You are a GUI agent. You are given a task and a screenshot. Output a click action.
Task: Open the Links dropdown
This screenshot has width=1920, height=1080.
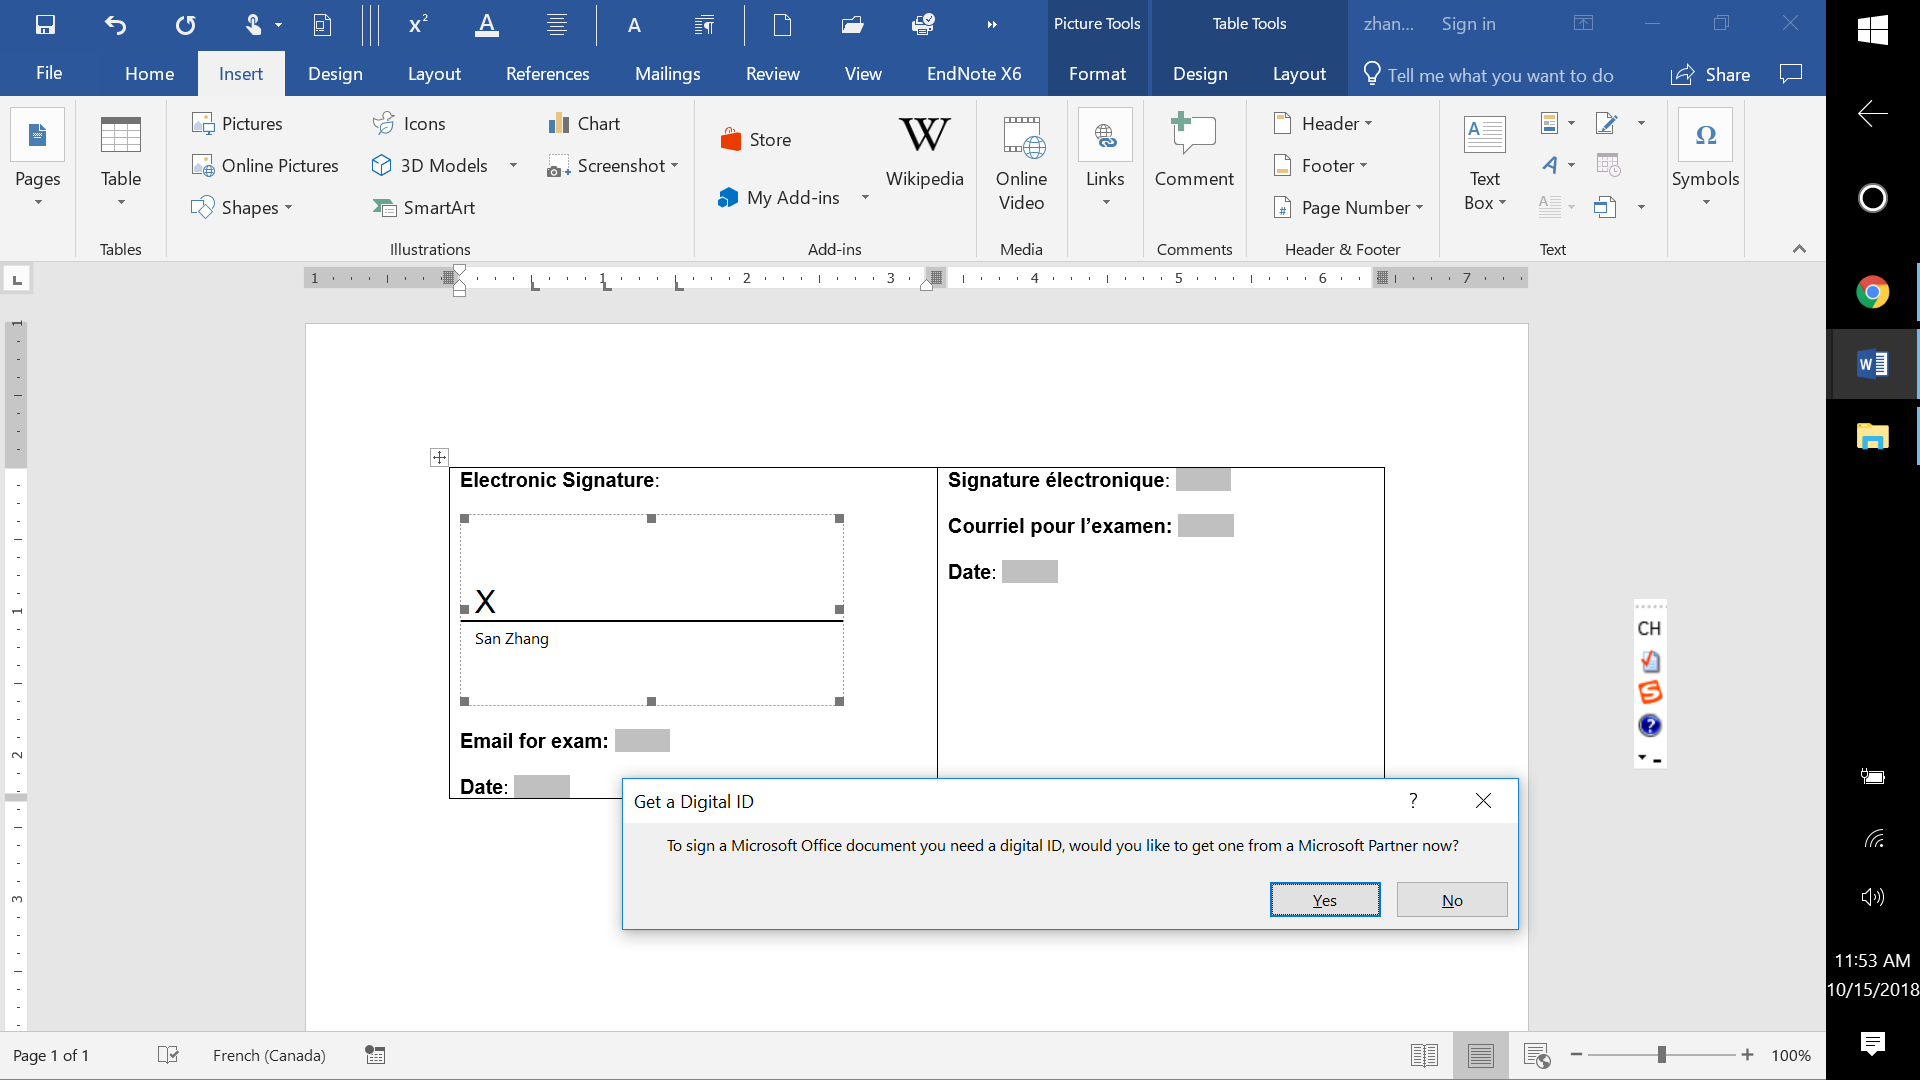point(1106,203)
